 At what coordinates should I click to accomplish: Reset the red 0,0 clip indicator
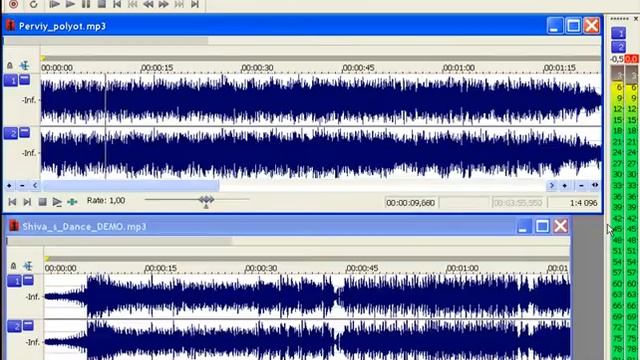631,59
